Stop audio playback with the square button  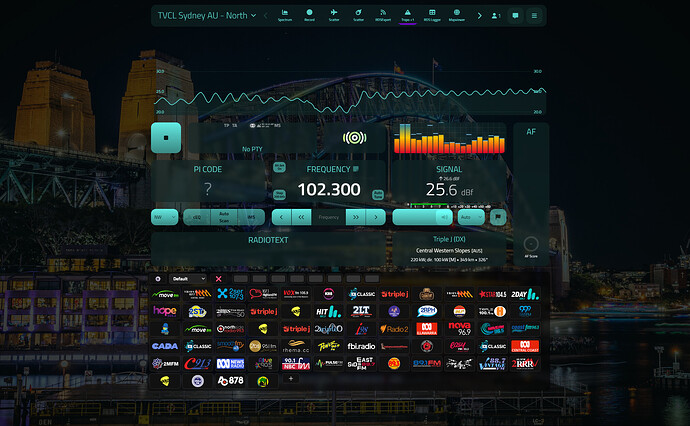click(x=166, y=138)
